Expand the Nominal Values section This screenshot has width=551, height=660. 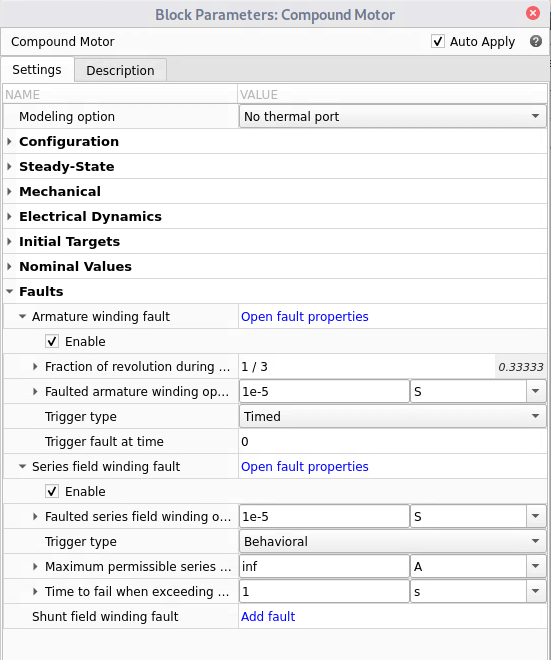9,266
